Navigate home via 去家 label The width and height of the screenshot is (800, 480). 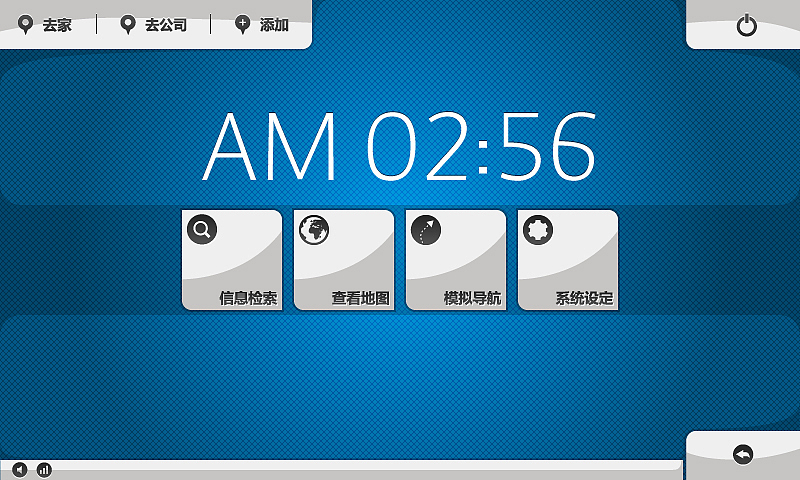tap(57, 25)
